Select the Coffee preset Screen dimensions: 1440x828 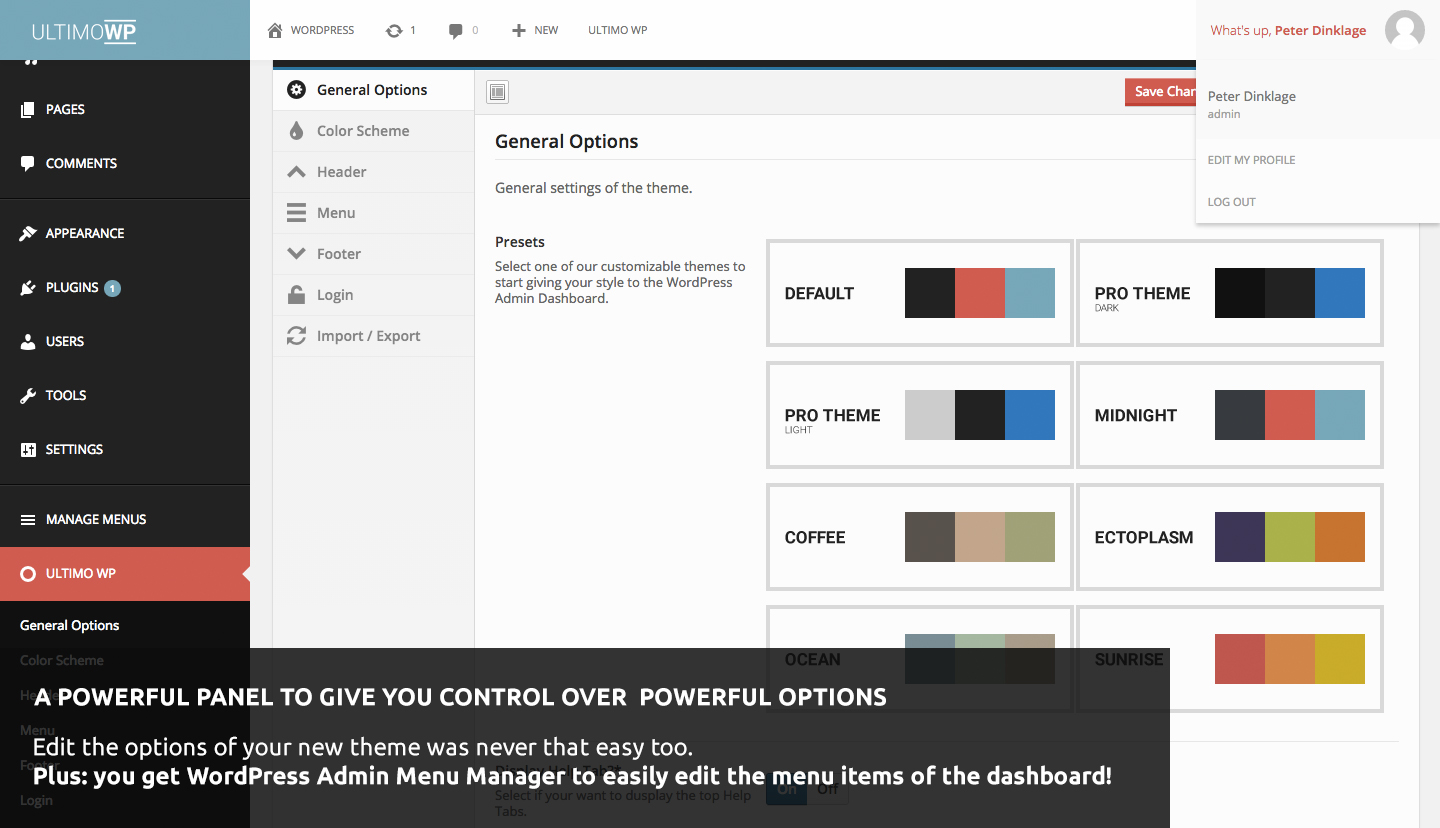pos(920,537)
